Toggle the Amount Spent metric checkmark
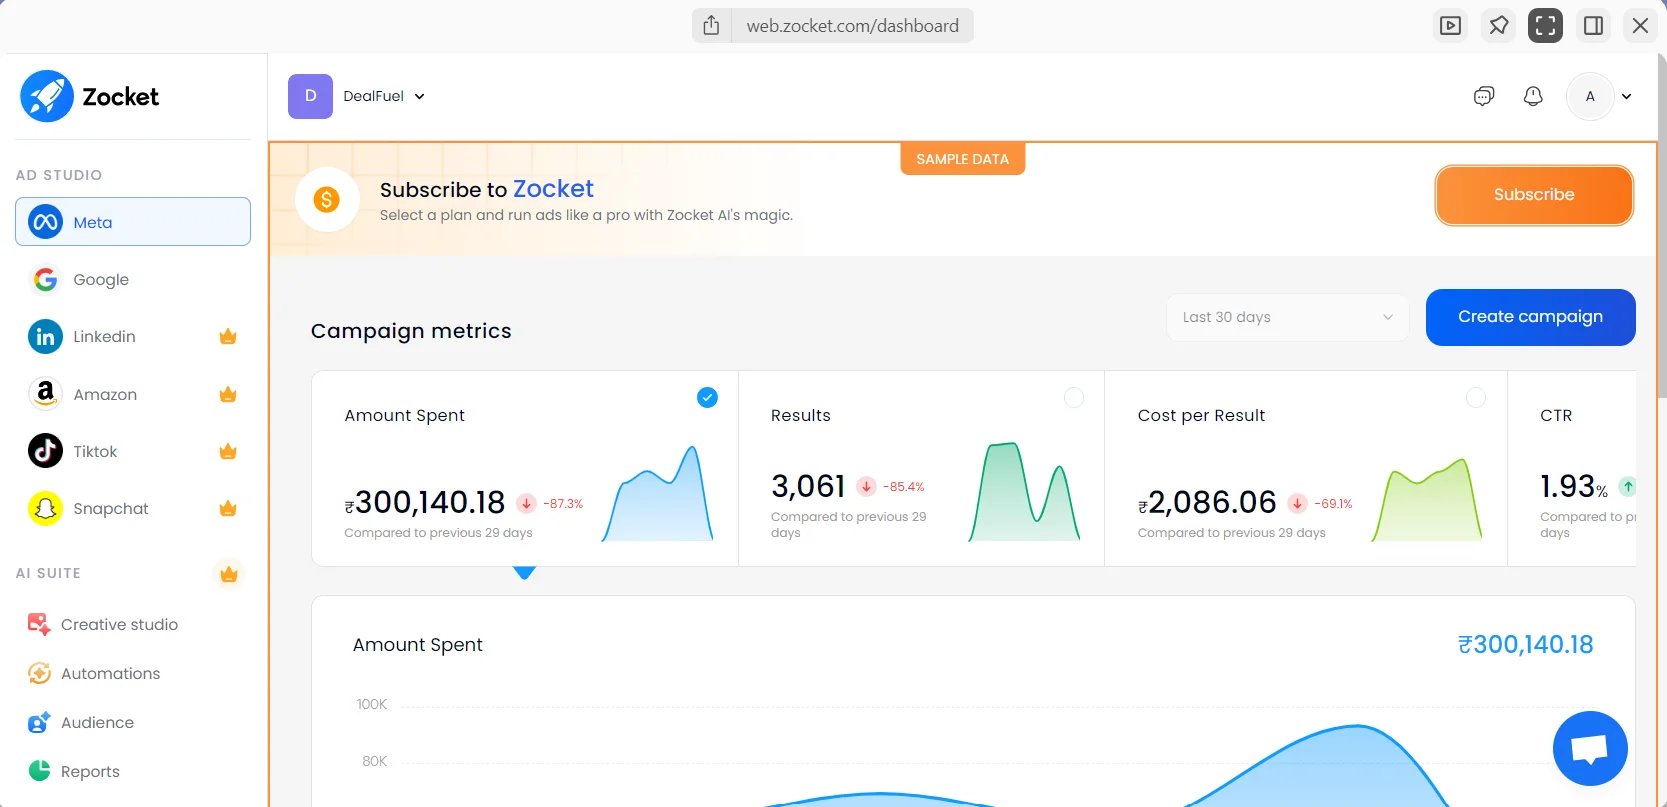This screenshot has width=1667, height=807. [707, 398]
